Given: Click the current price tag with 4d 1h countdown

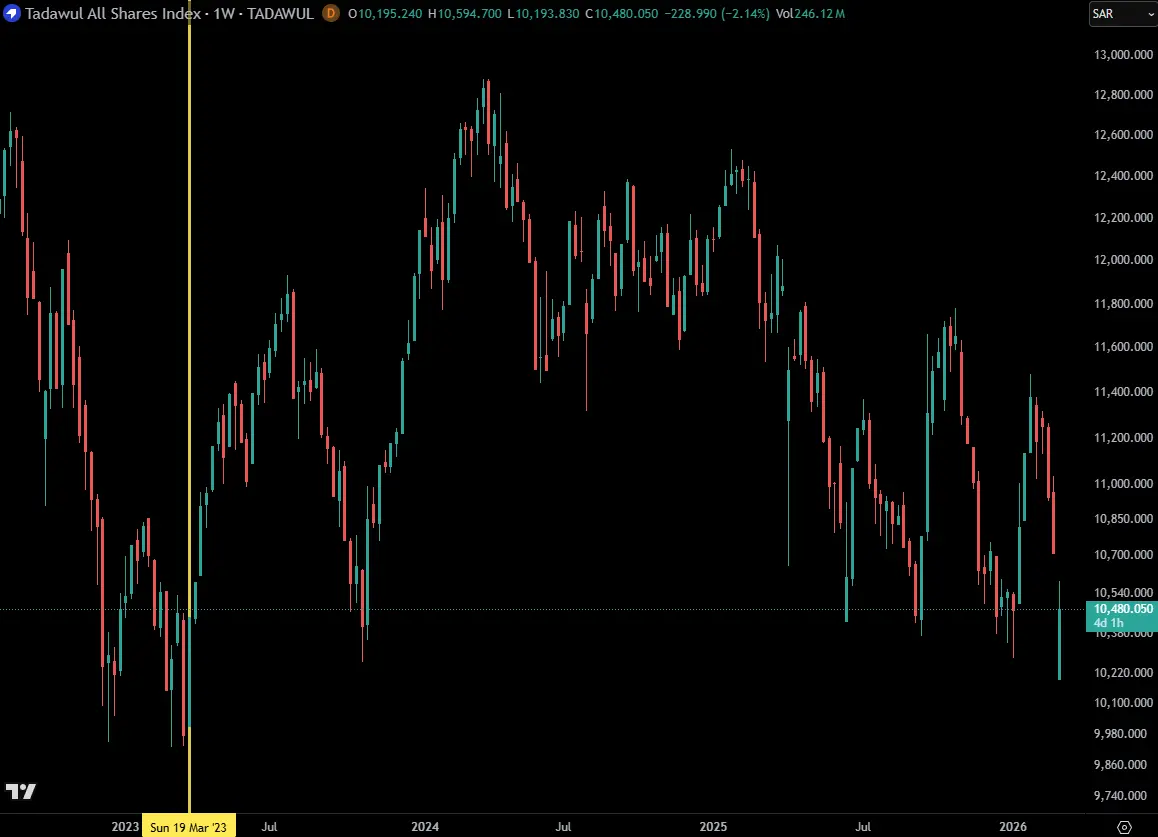Looking at the screenshot, I should (1122, 616).
